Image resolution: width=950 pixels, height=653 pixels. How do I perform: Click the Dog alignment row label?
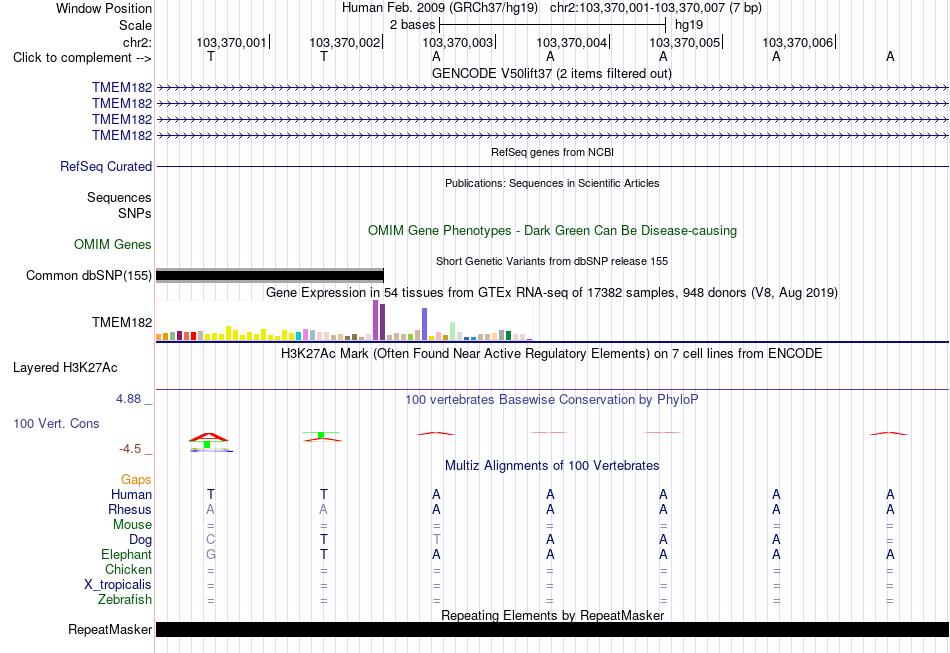(x=141, y=540)
